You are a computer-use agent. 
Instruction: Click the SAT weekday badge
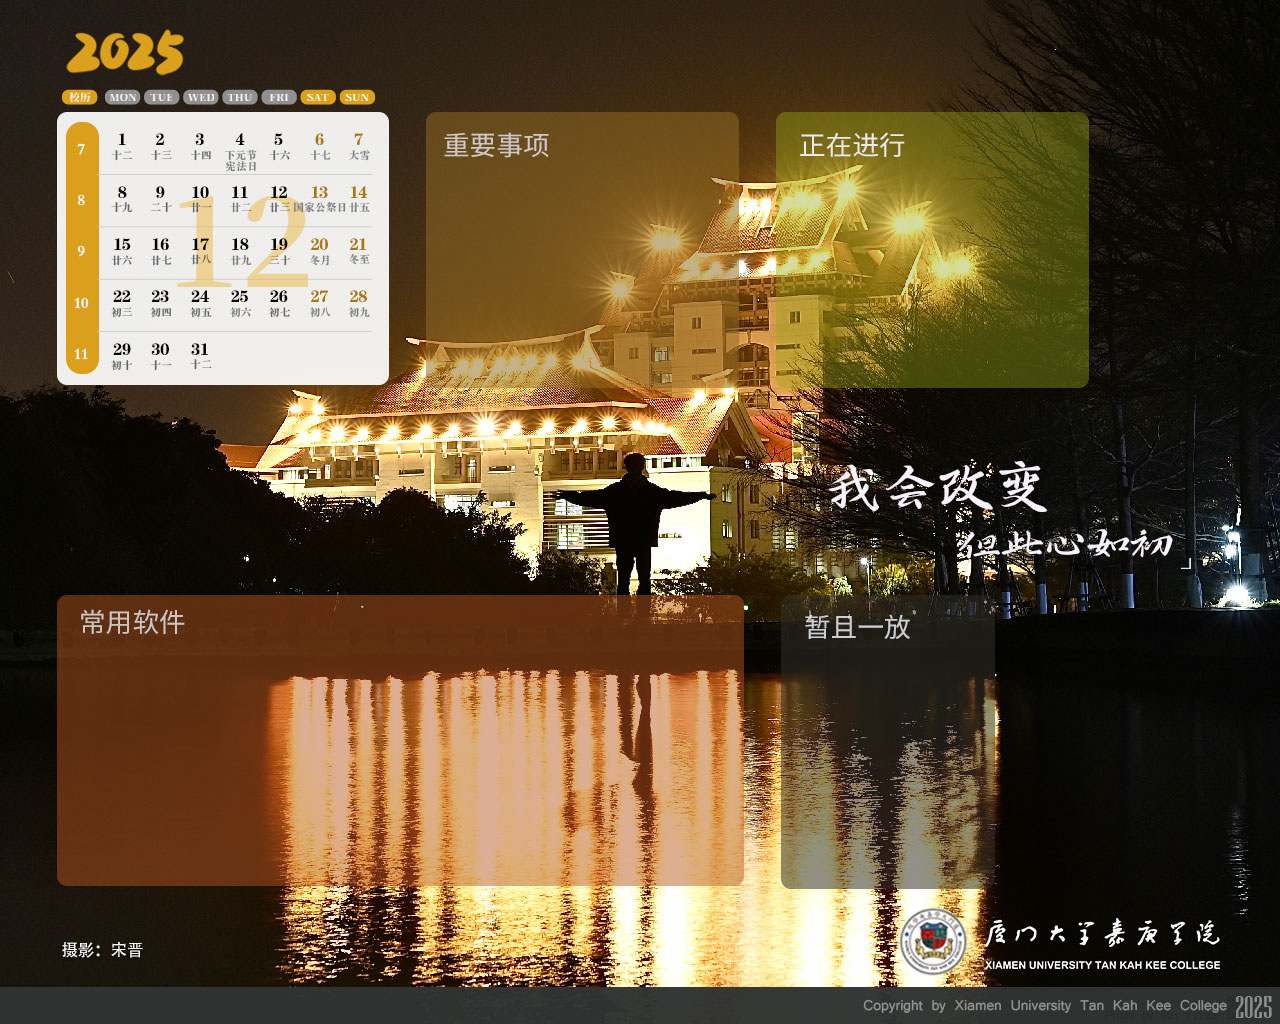tap(317, 97)
